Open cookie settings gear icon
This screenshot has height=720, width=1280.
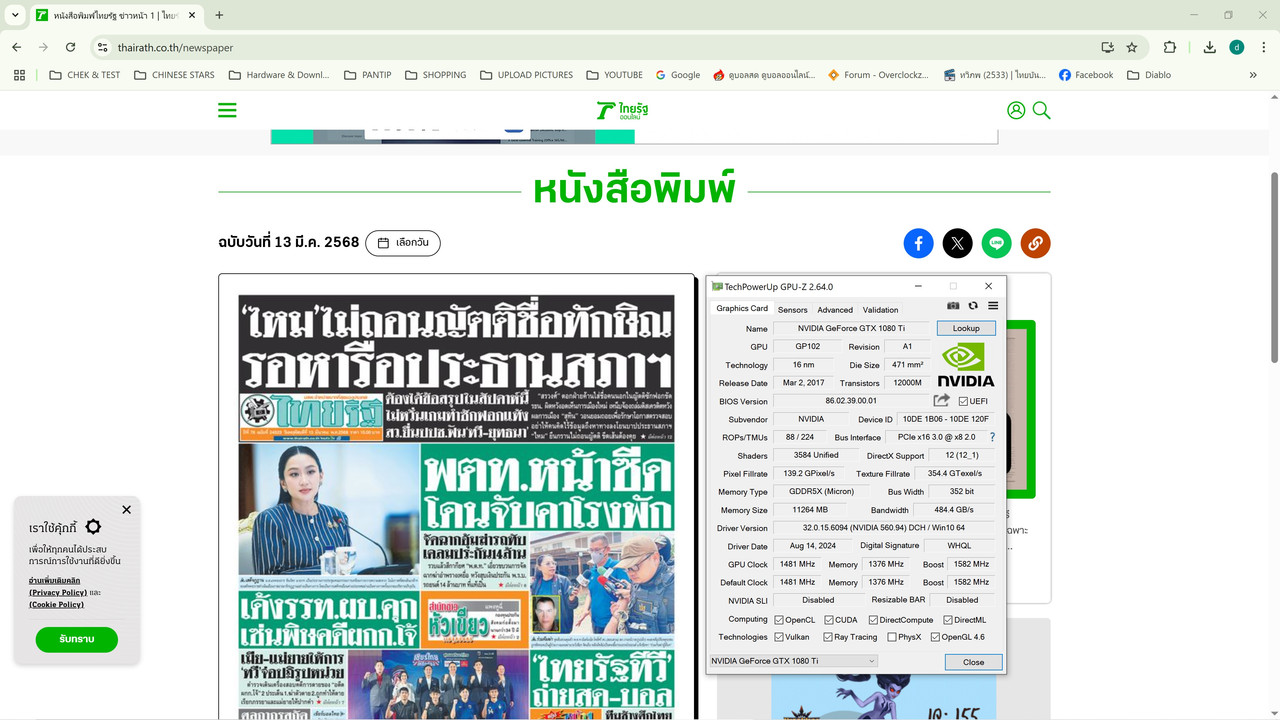[93, 527]
